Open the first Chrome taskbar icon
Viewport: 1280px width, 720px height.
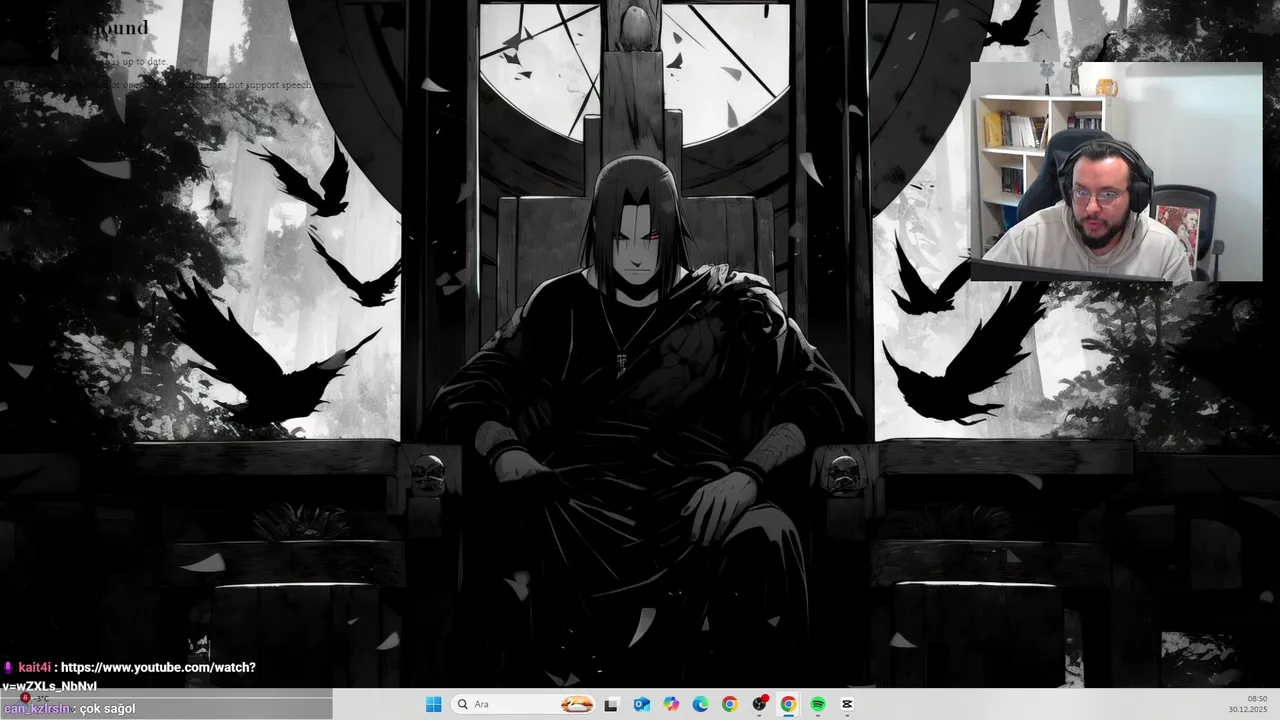point(730,704)
